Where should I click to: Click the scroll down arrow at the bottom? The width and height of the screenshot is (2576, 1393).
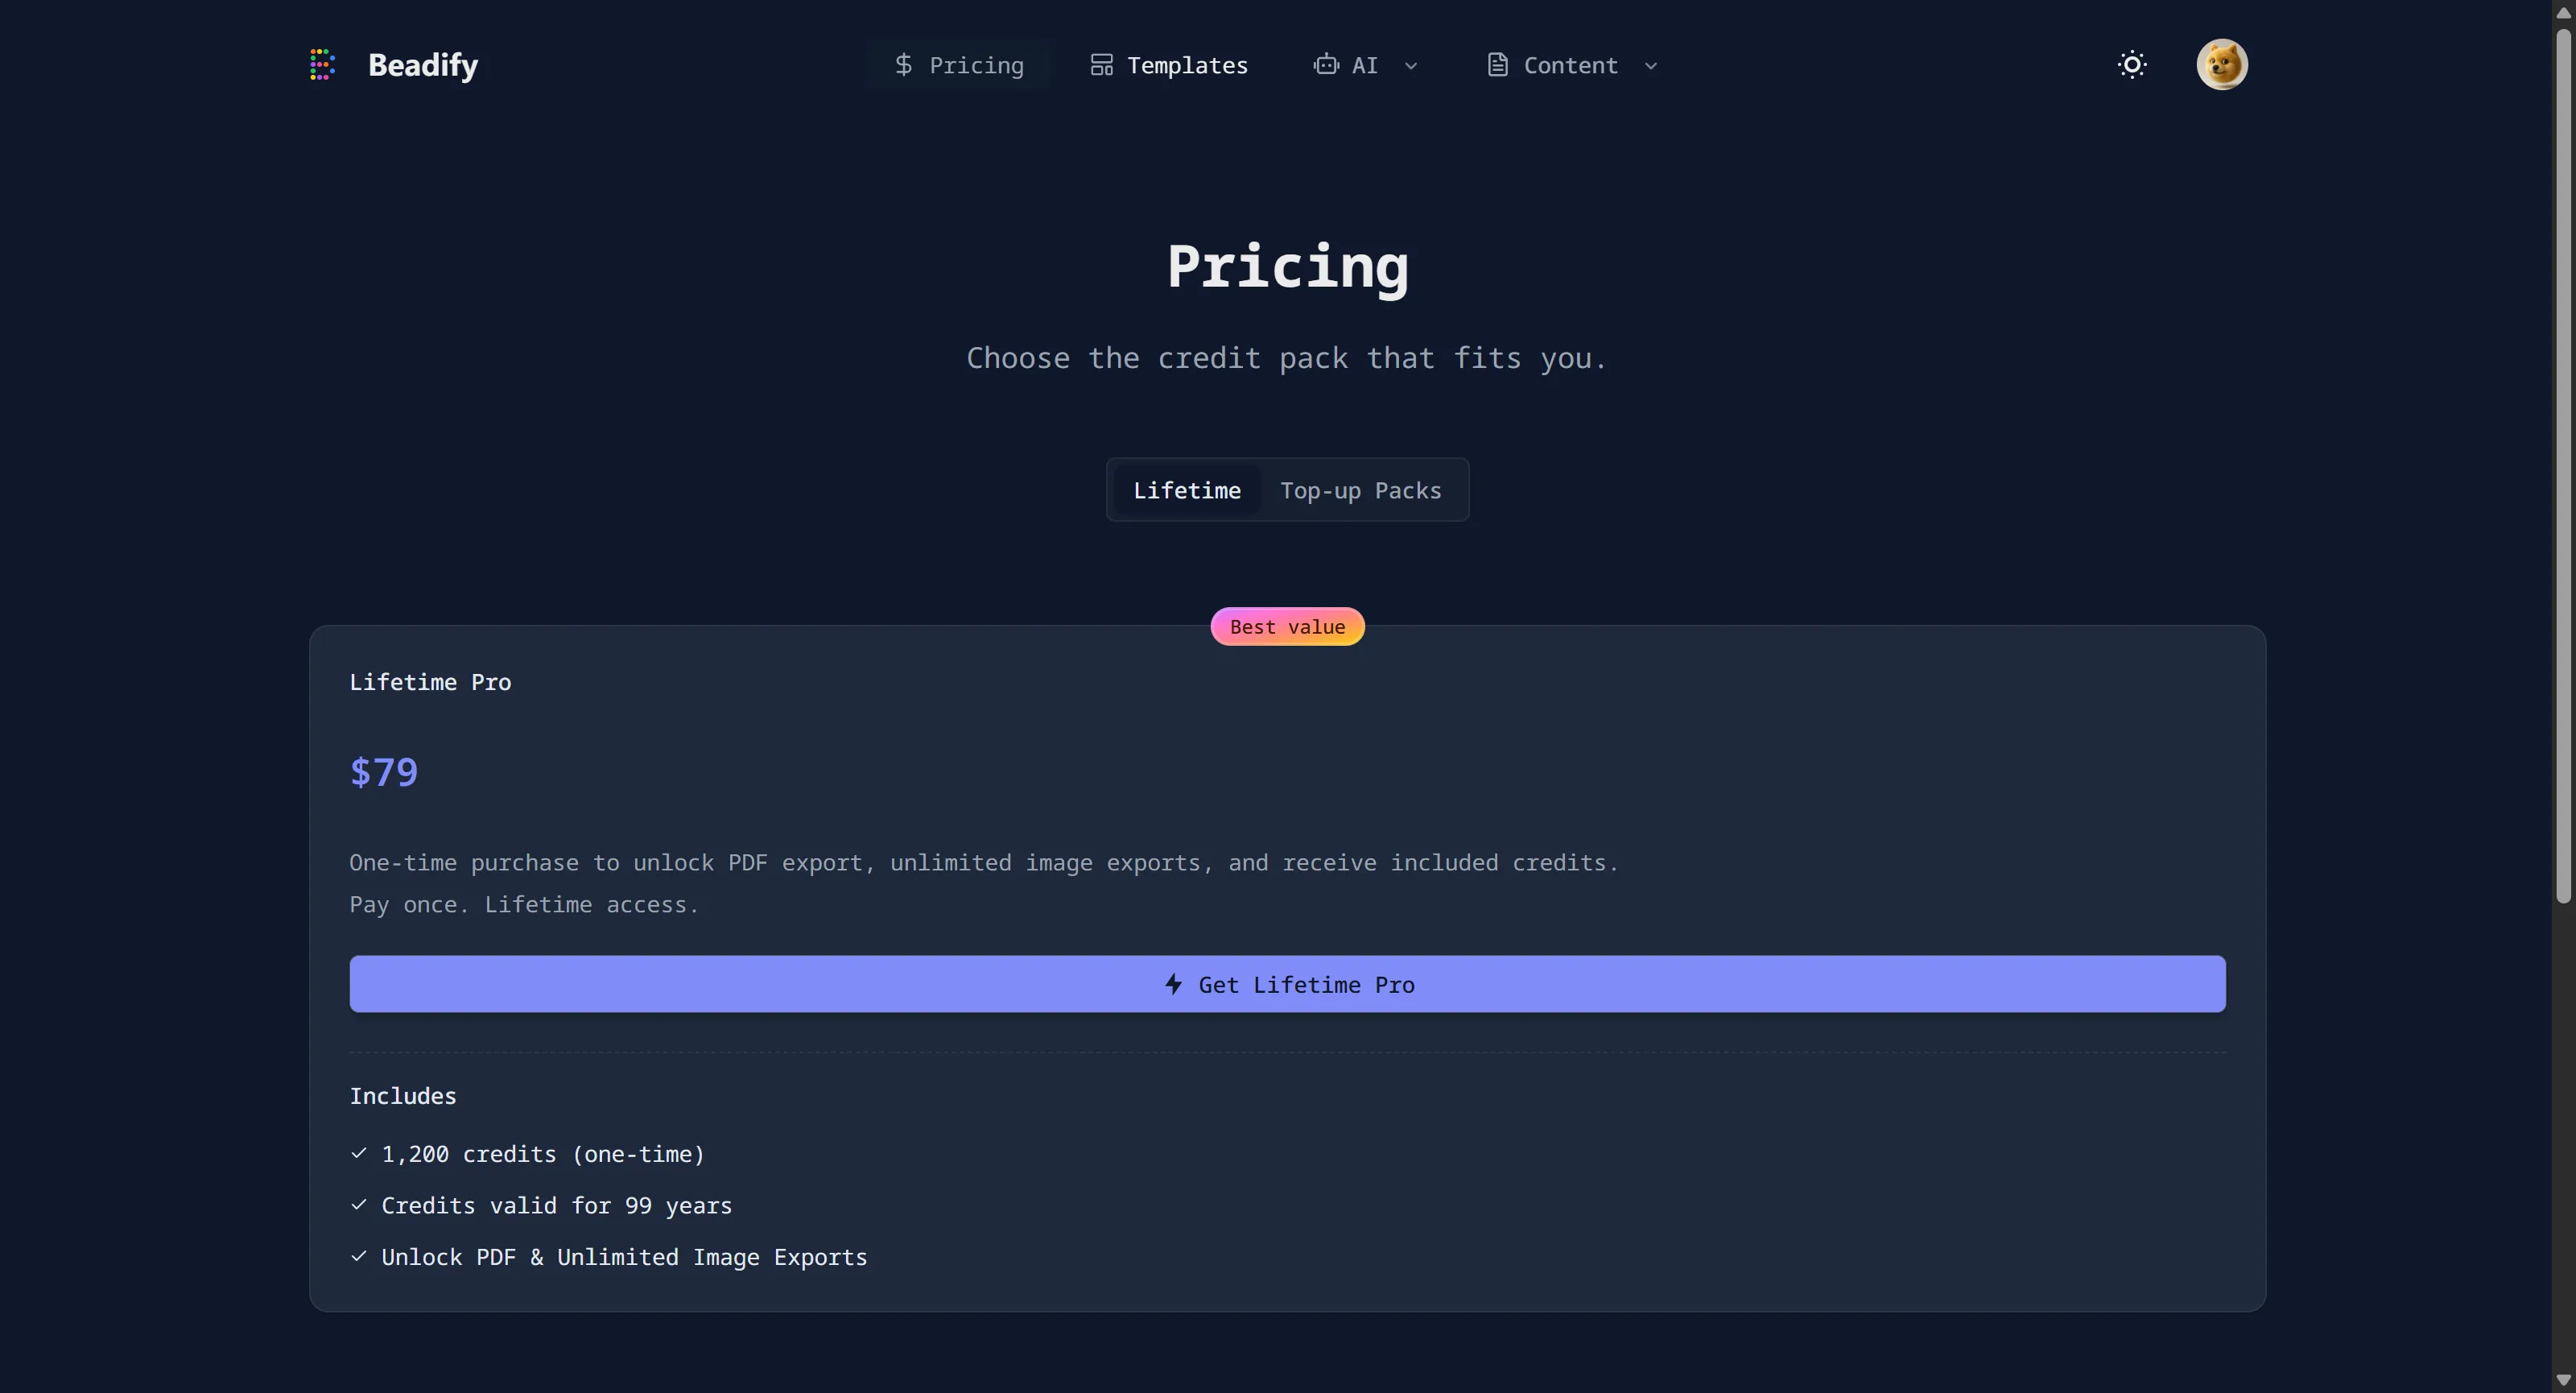click(2563, 1380)
